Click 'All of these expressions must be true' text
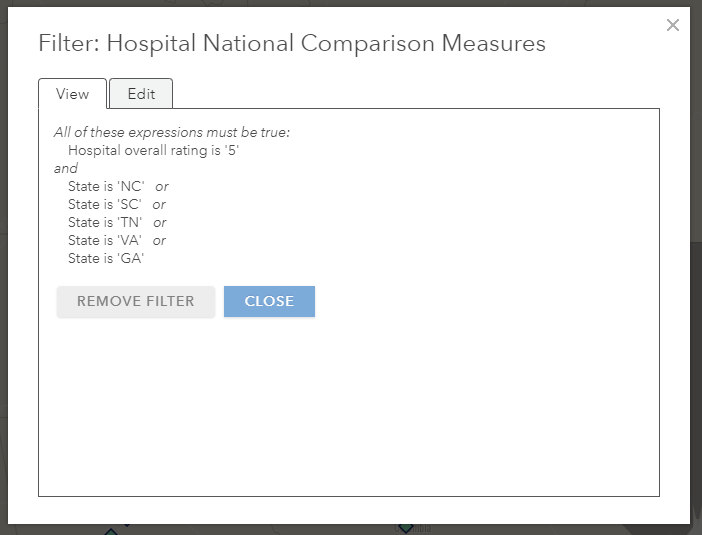Viewport: 702px width, 535px height. [172, 132]
